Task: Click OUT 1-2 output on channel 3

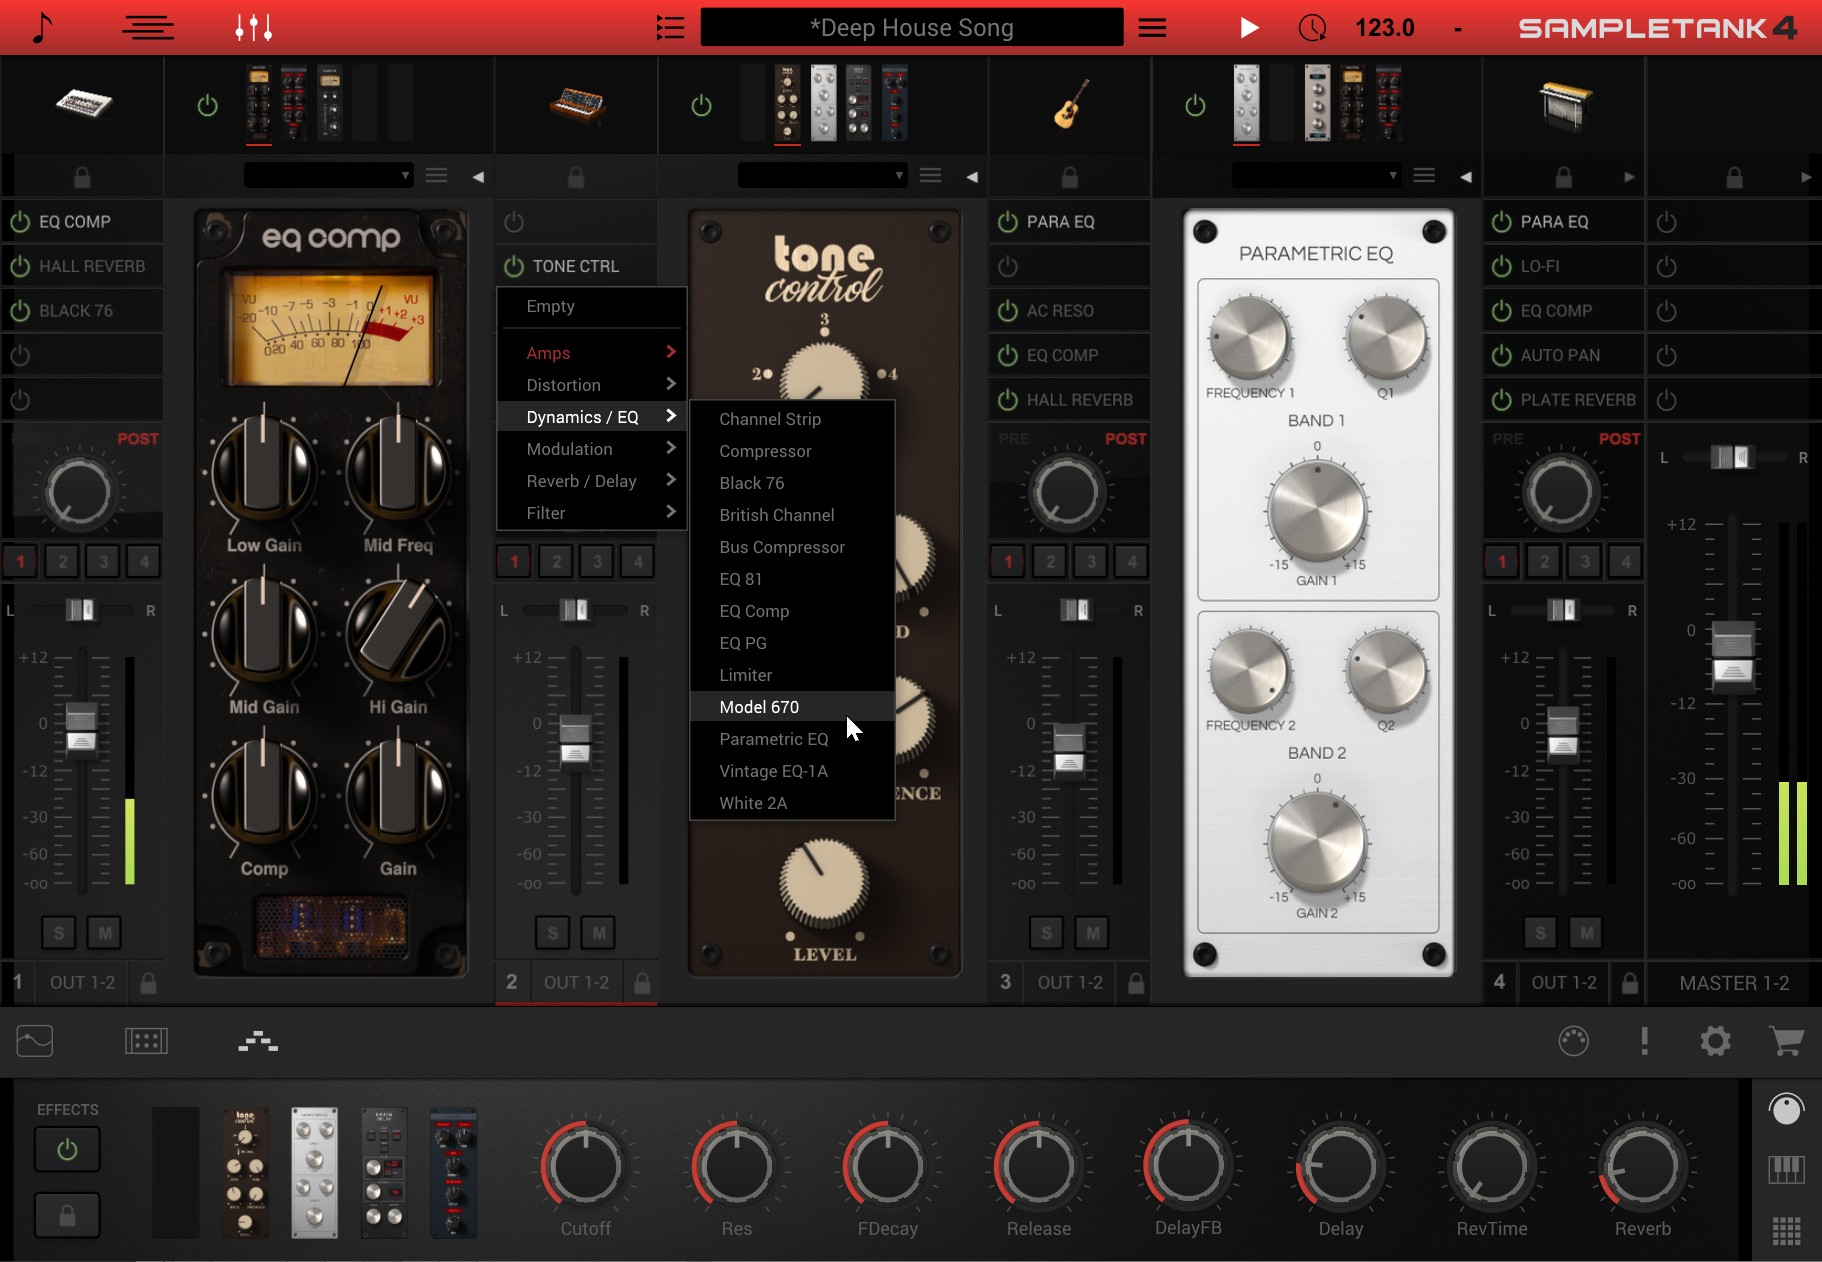Action: pyautogui.click(x=1070, y=983)
